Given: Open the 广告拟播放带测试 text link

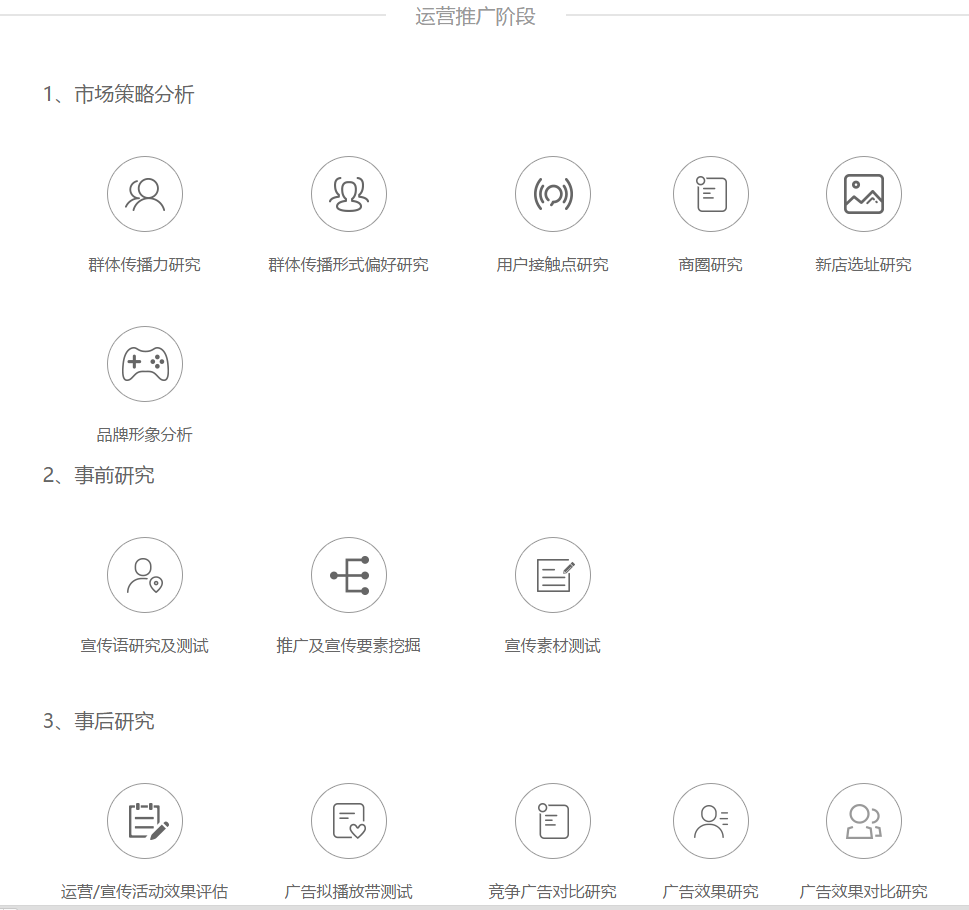Looking at the screenshot, I should [349, 892].
